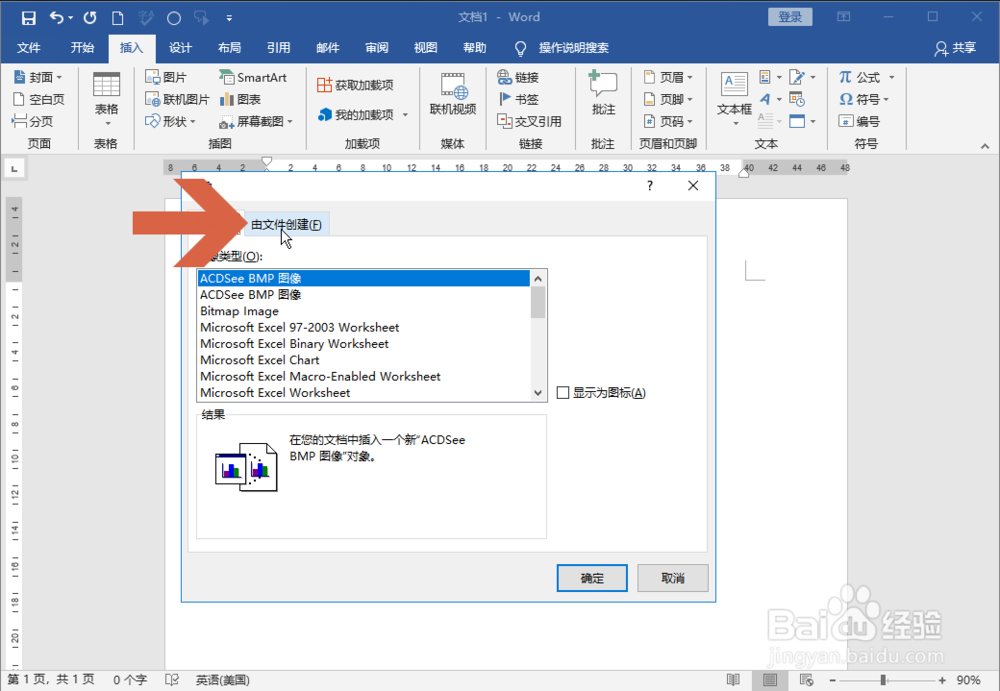The width and height of the screenshot is (1000, 691).
Task: Switch to the 布局 (Layout) tab
Action: click(229, 48)
